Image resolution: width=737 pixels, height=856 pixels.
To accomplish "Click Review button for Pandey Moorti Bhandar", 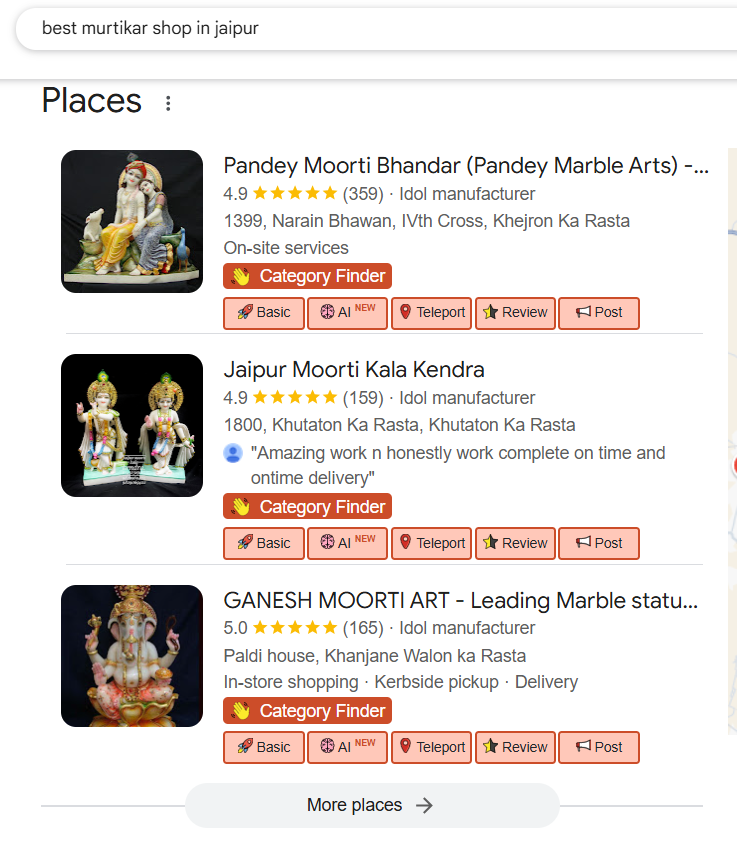I will pyautogui.click(x=515, y=312).
